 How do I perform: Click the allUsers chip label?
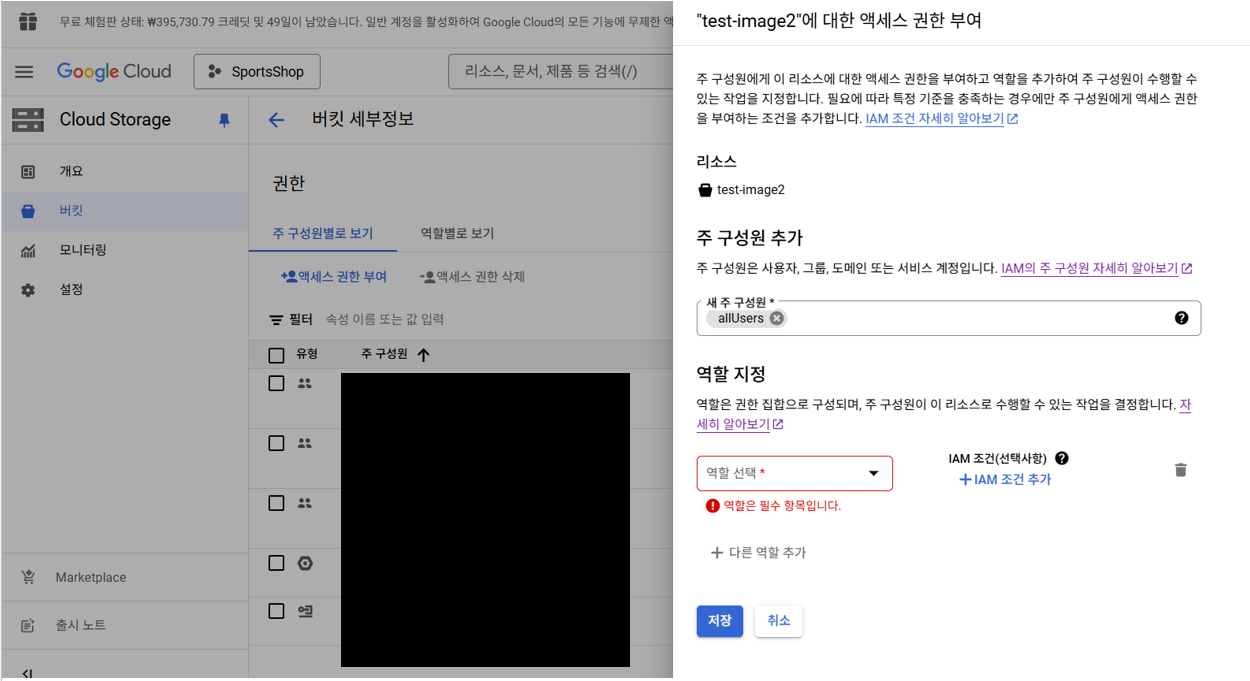pyautogui.click(x=741, y=318)
